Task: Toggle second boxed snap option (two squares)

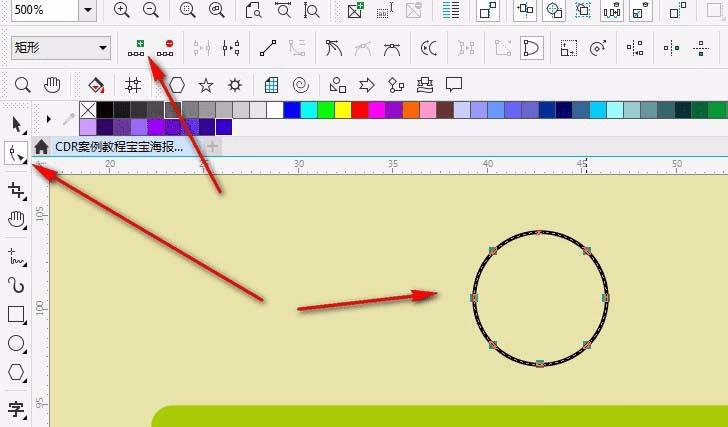Action: (525, 10)
